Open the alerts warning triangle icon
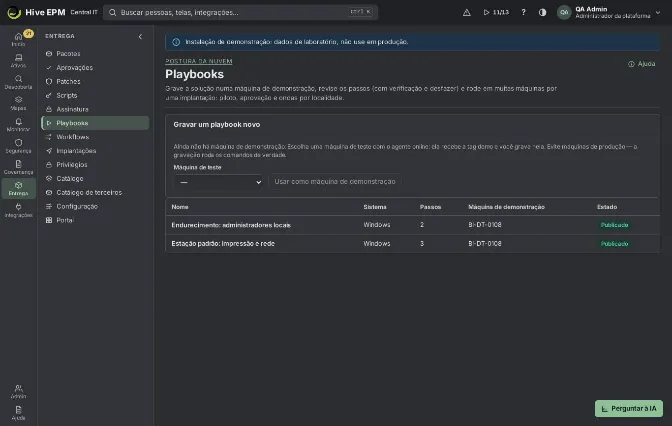The image size is (672, 426). pyautogui.click(x=467, y=12)
